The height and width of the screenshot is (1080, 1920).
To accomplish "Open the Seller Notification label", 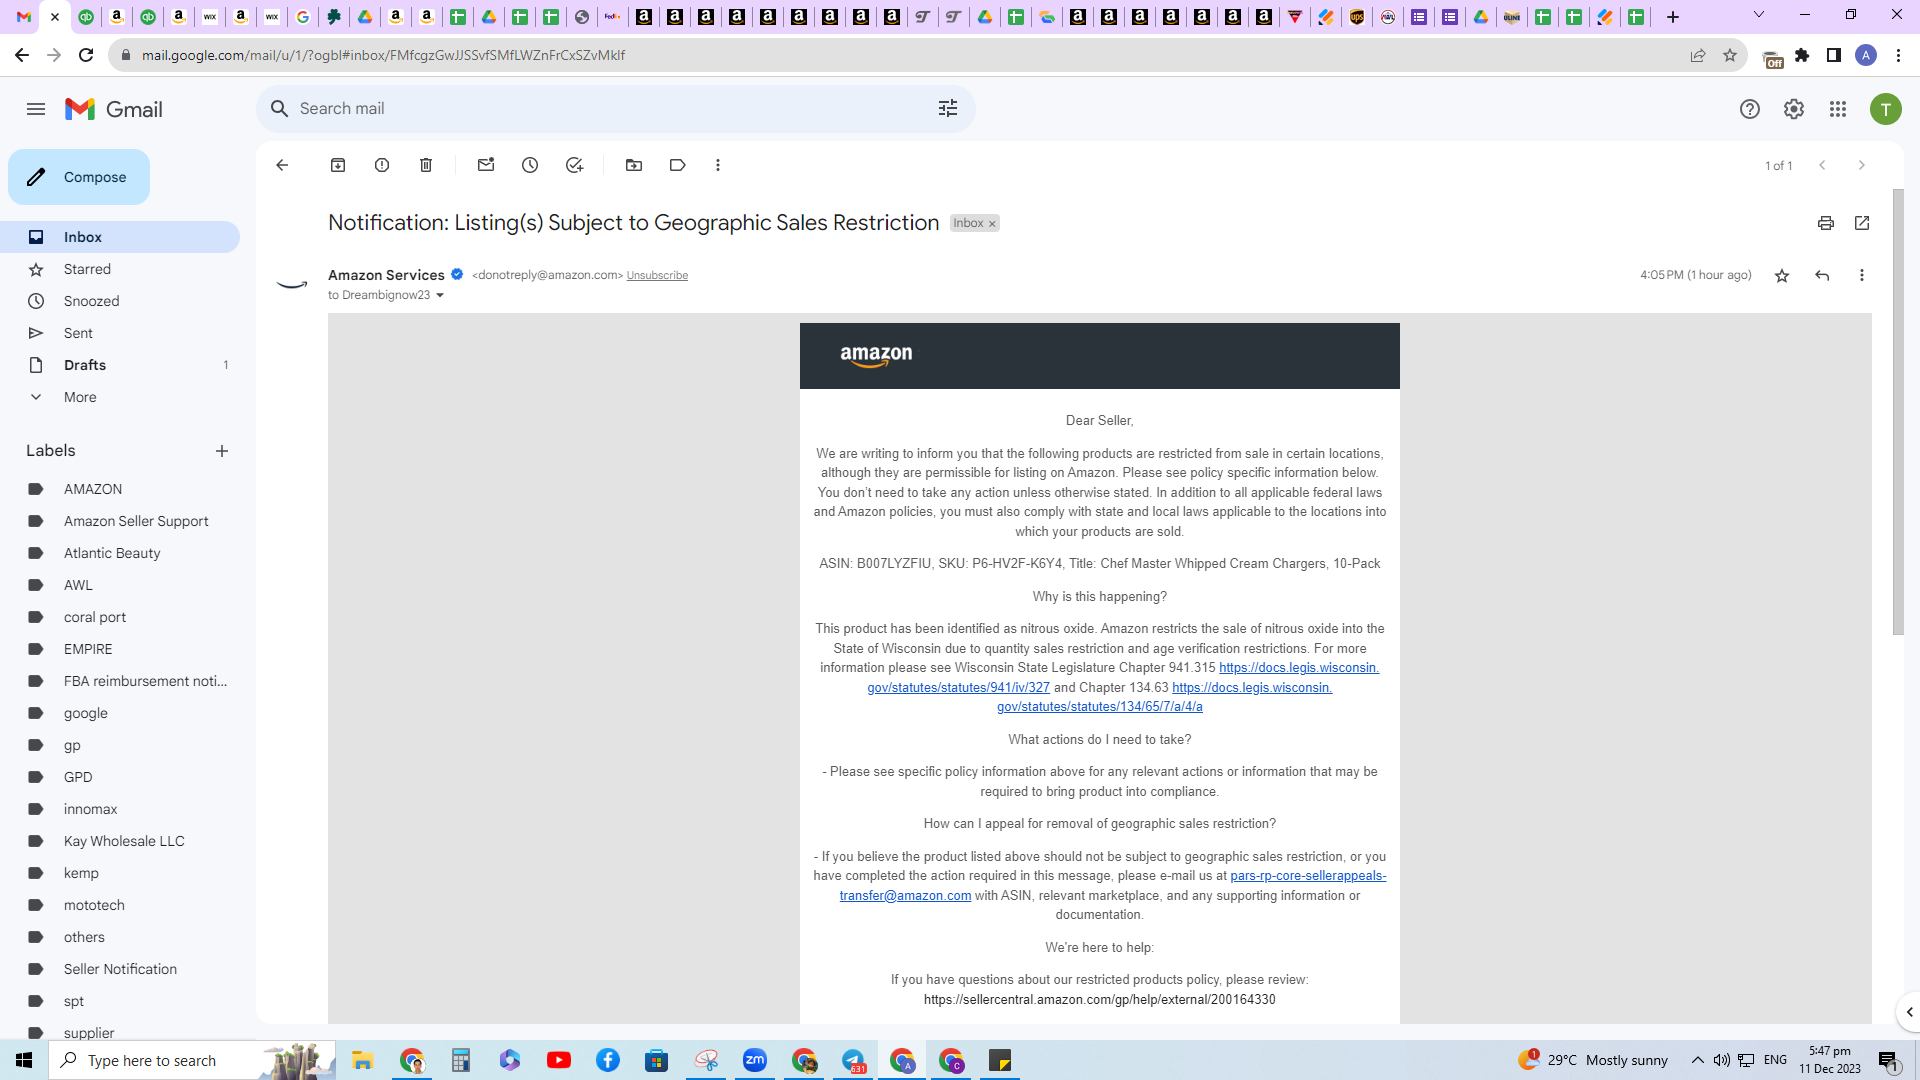I will (x=120, y=969).
